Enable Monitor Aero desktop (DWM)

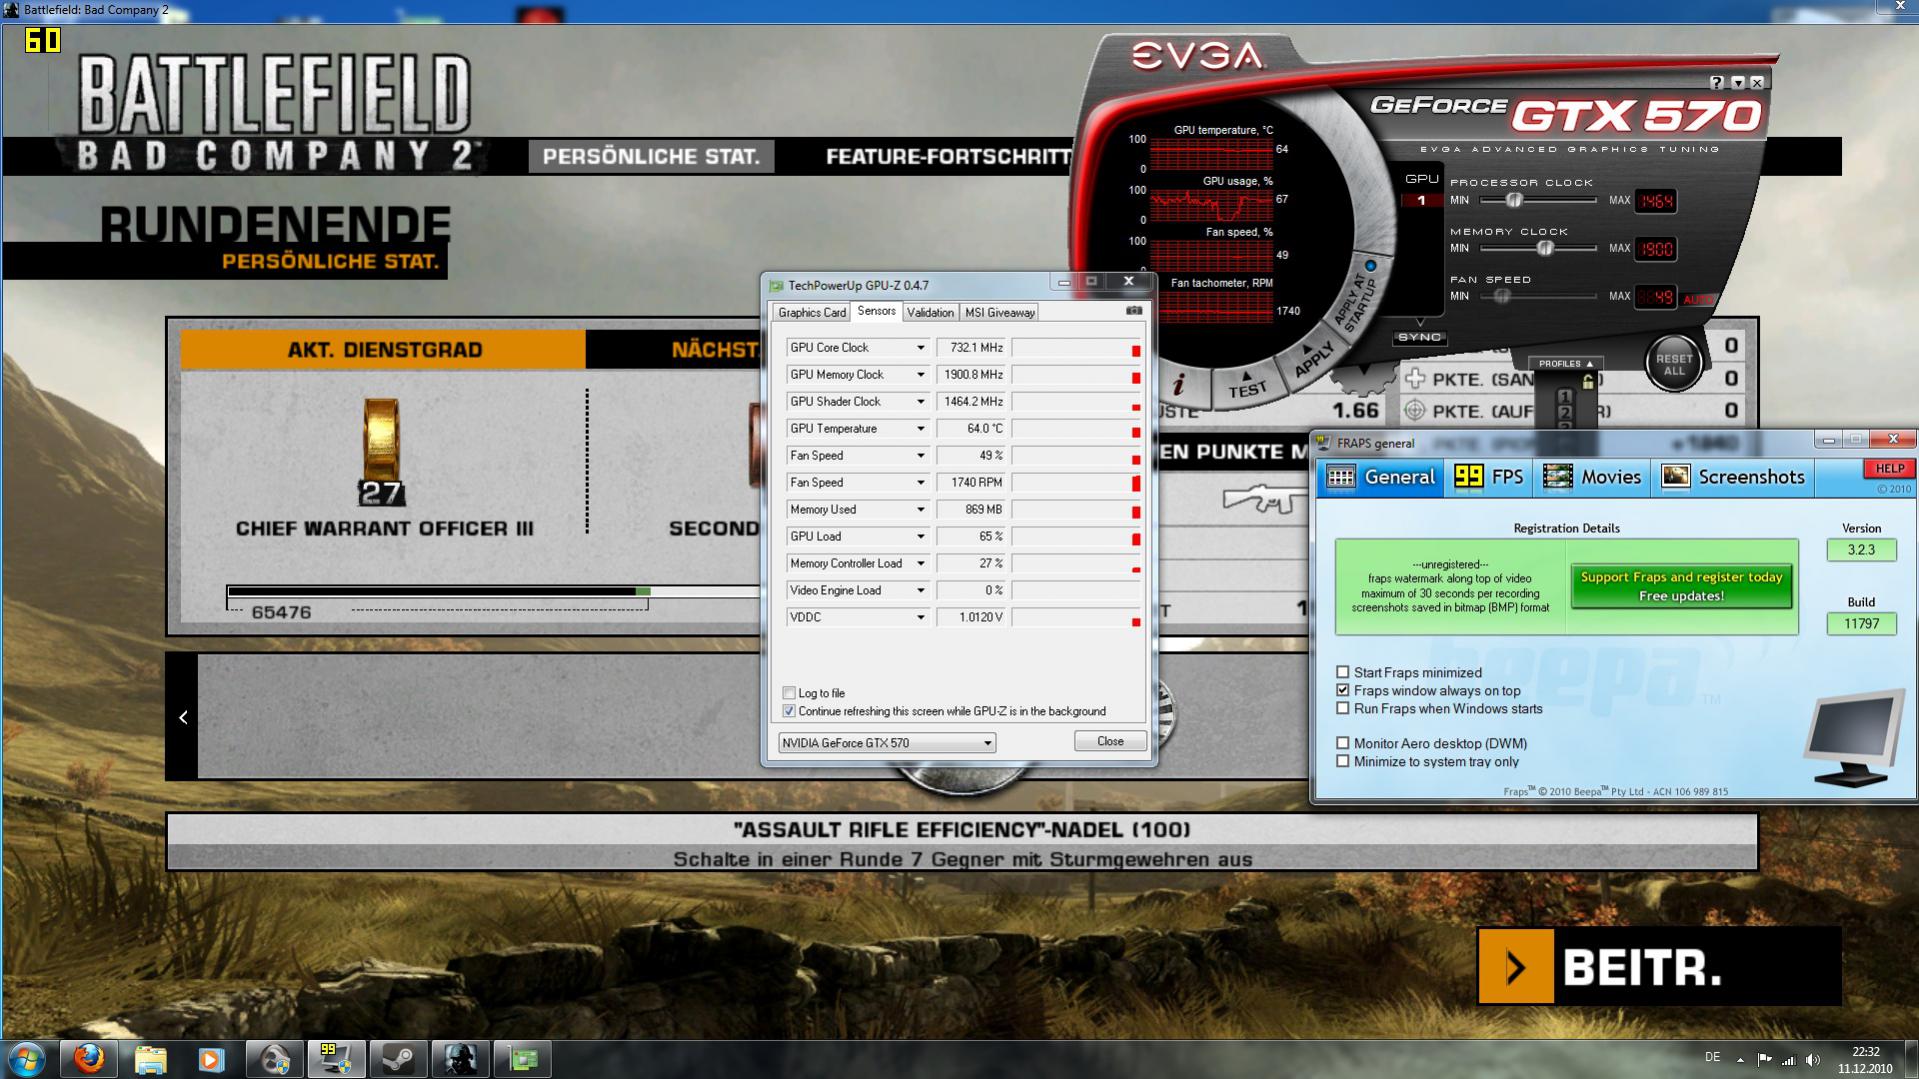pyautogui.click(x=1343, y=743)
